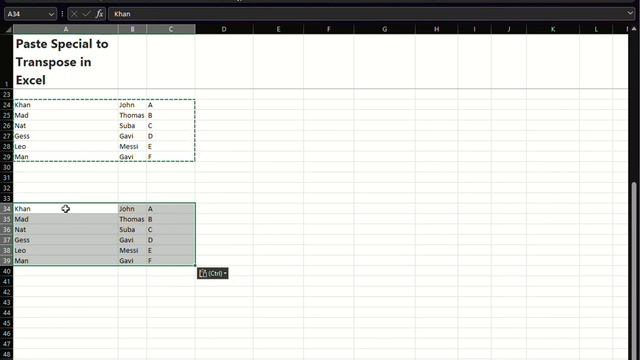Click cell A28 containing Leo
The image size is (640, 360).
pyautogui.click(x=66, y=147)
